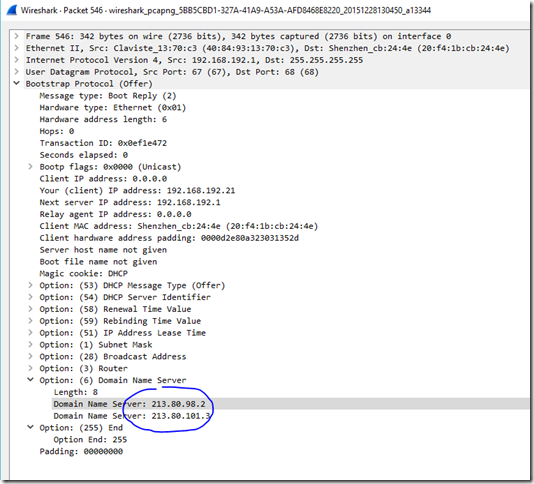Select 'Server host name not given'

coord(103,250)
